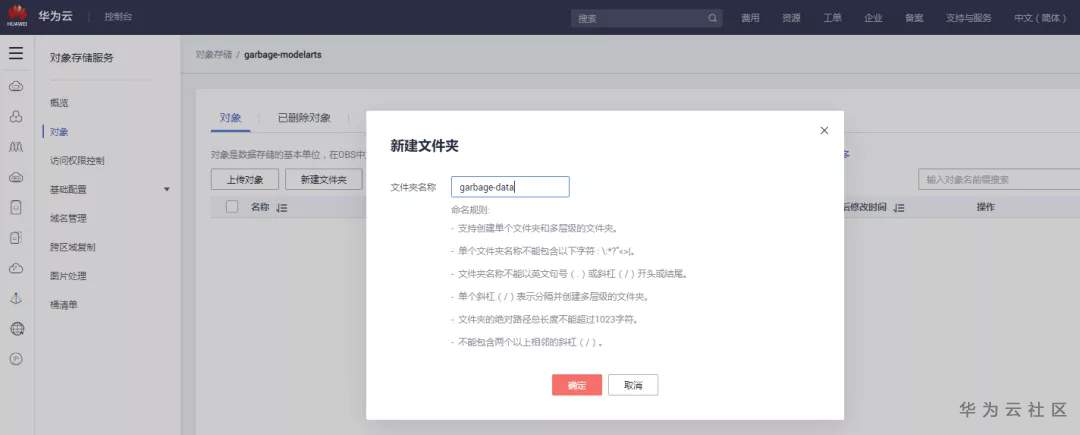Open the 备案 menu in the top bar
The image size is (1080, 435).
tap(914, 19)
